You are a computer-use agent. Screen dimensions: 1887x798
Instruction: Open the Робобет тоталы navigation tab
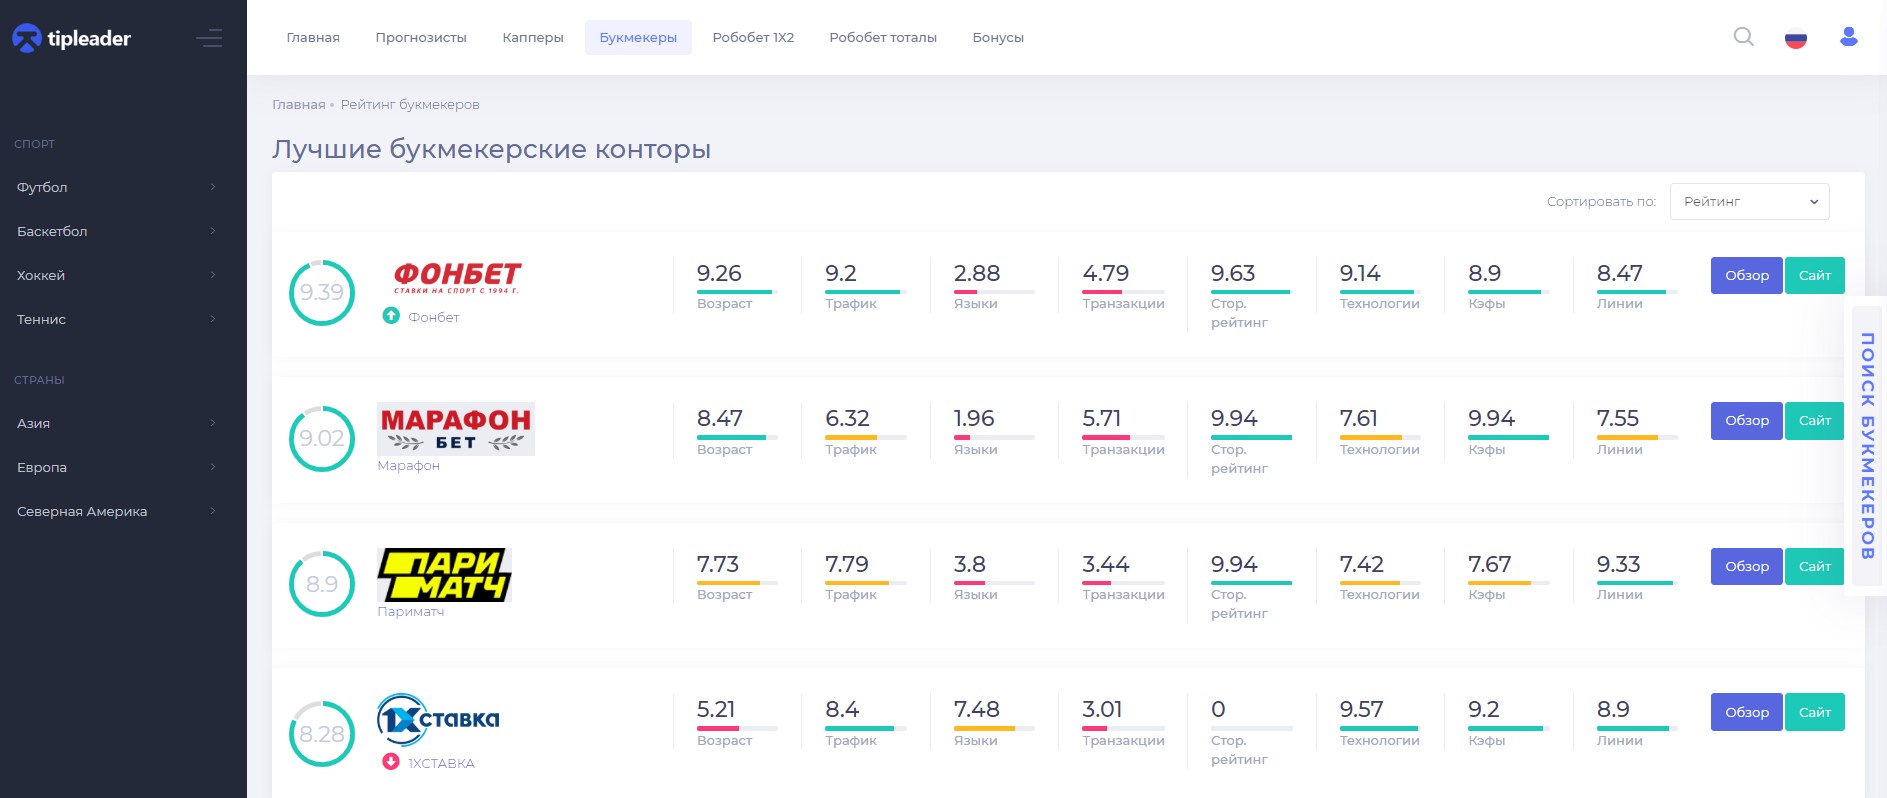tap(883, 37)
